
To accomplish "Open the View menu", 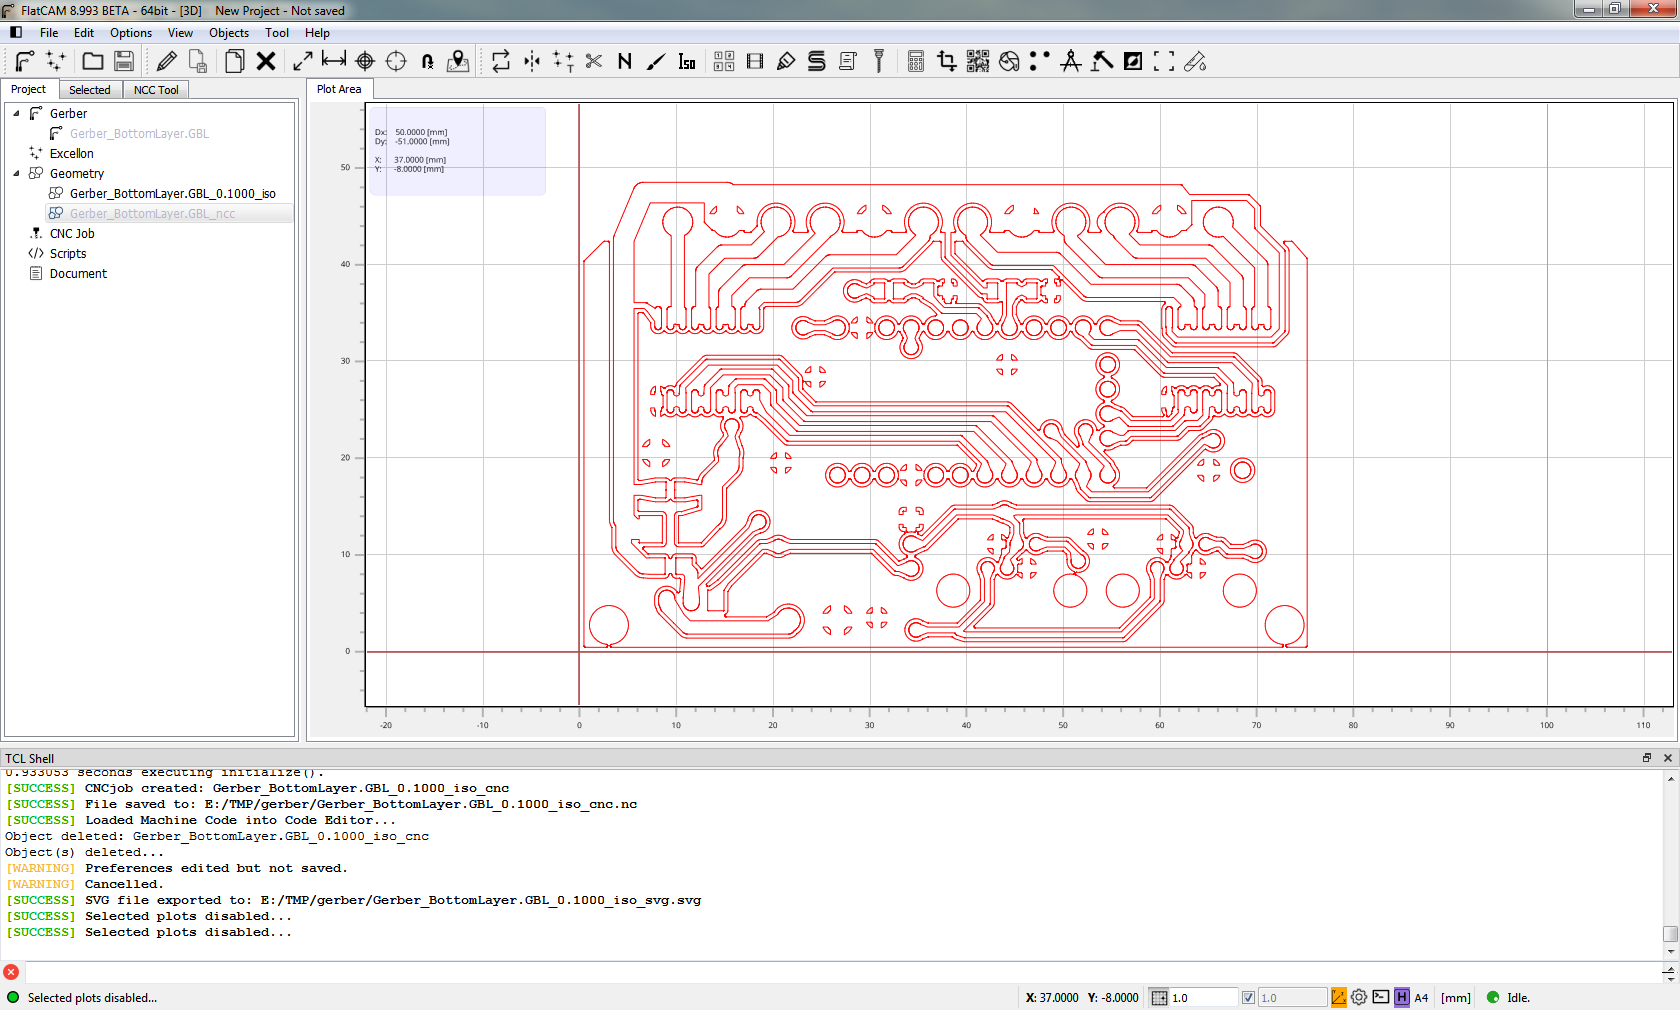I will point(180,33).
